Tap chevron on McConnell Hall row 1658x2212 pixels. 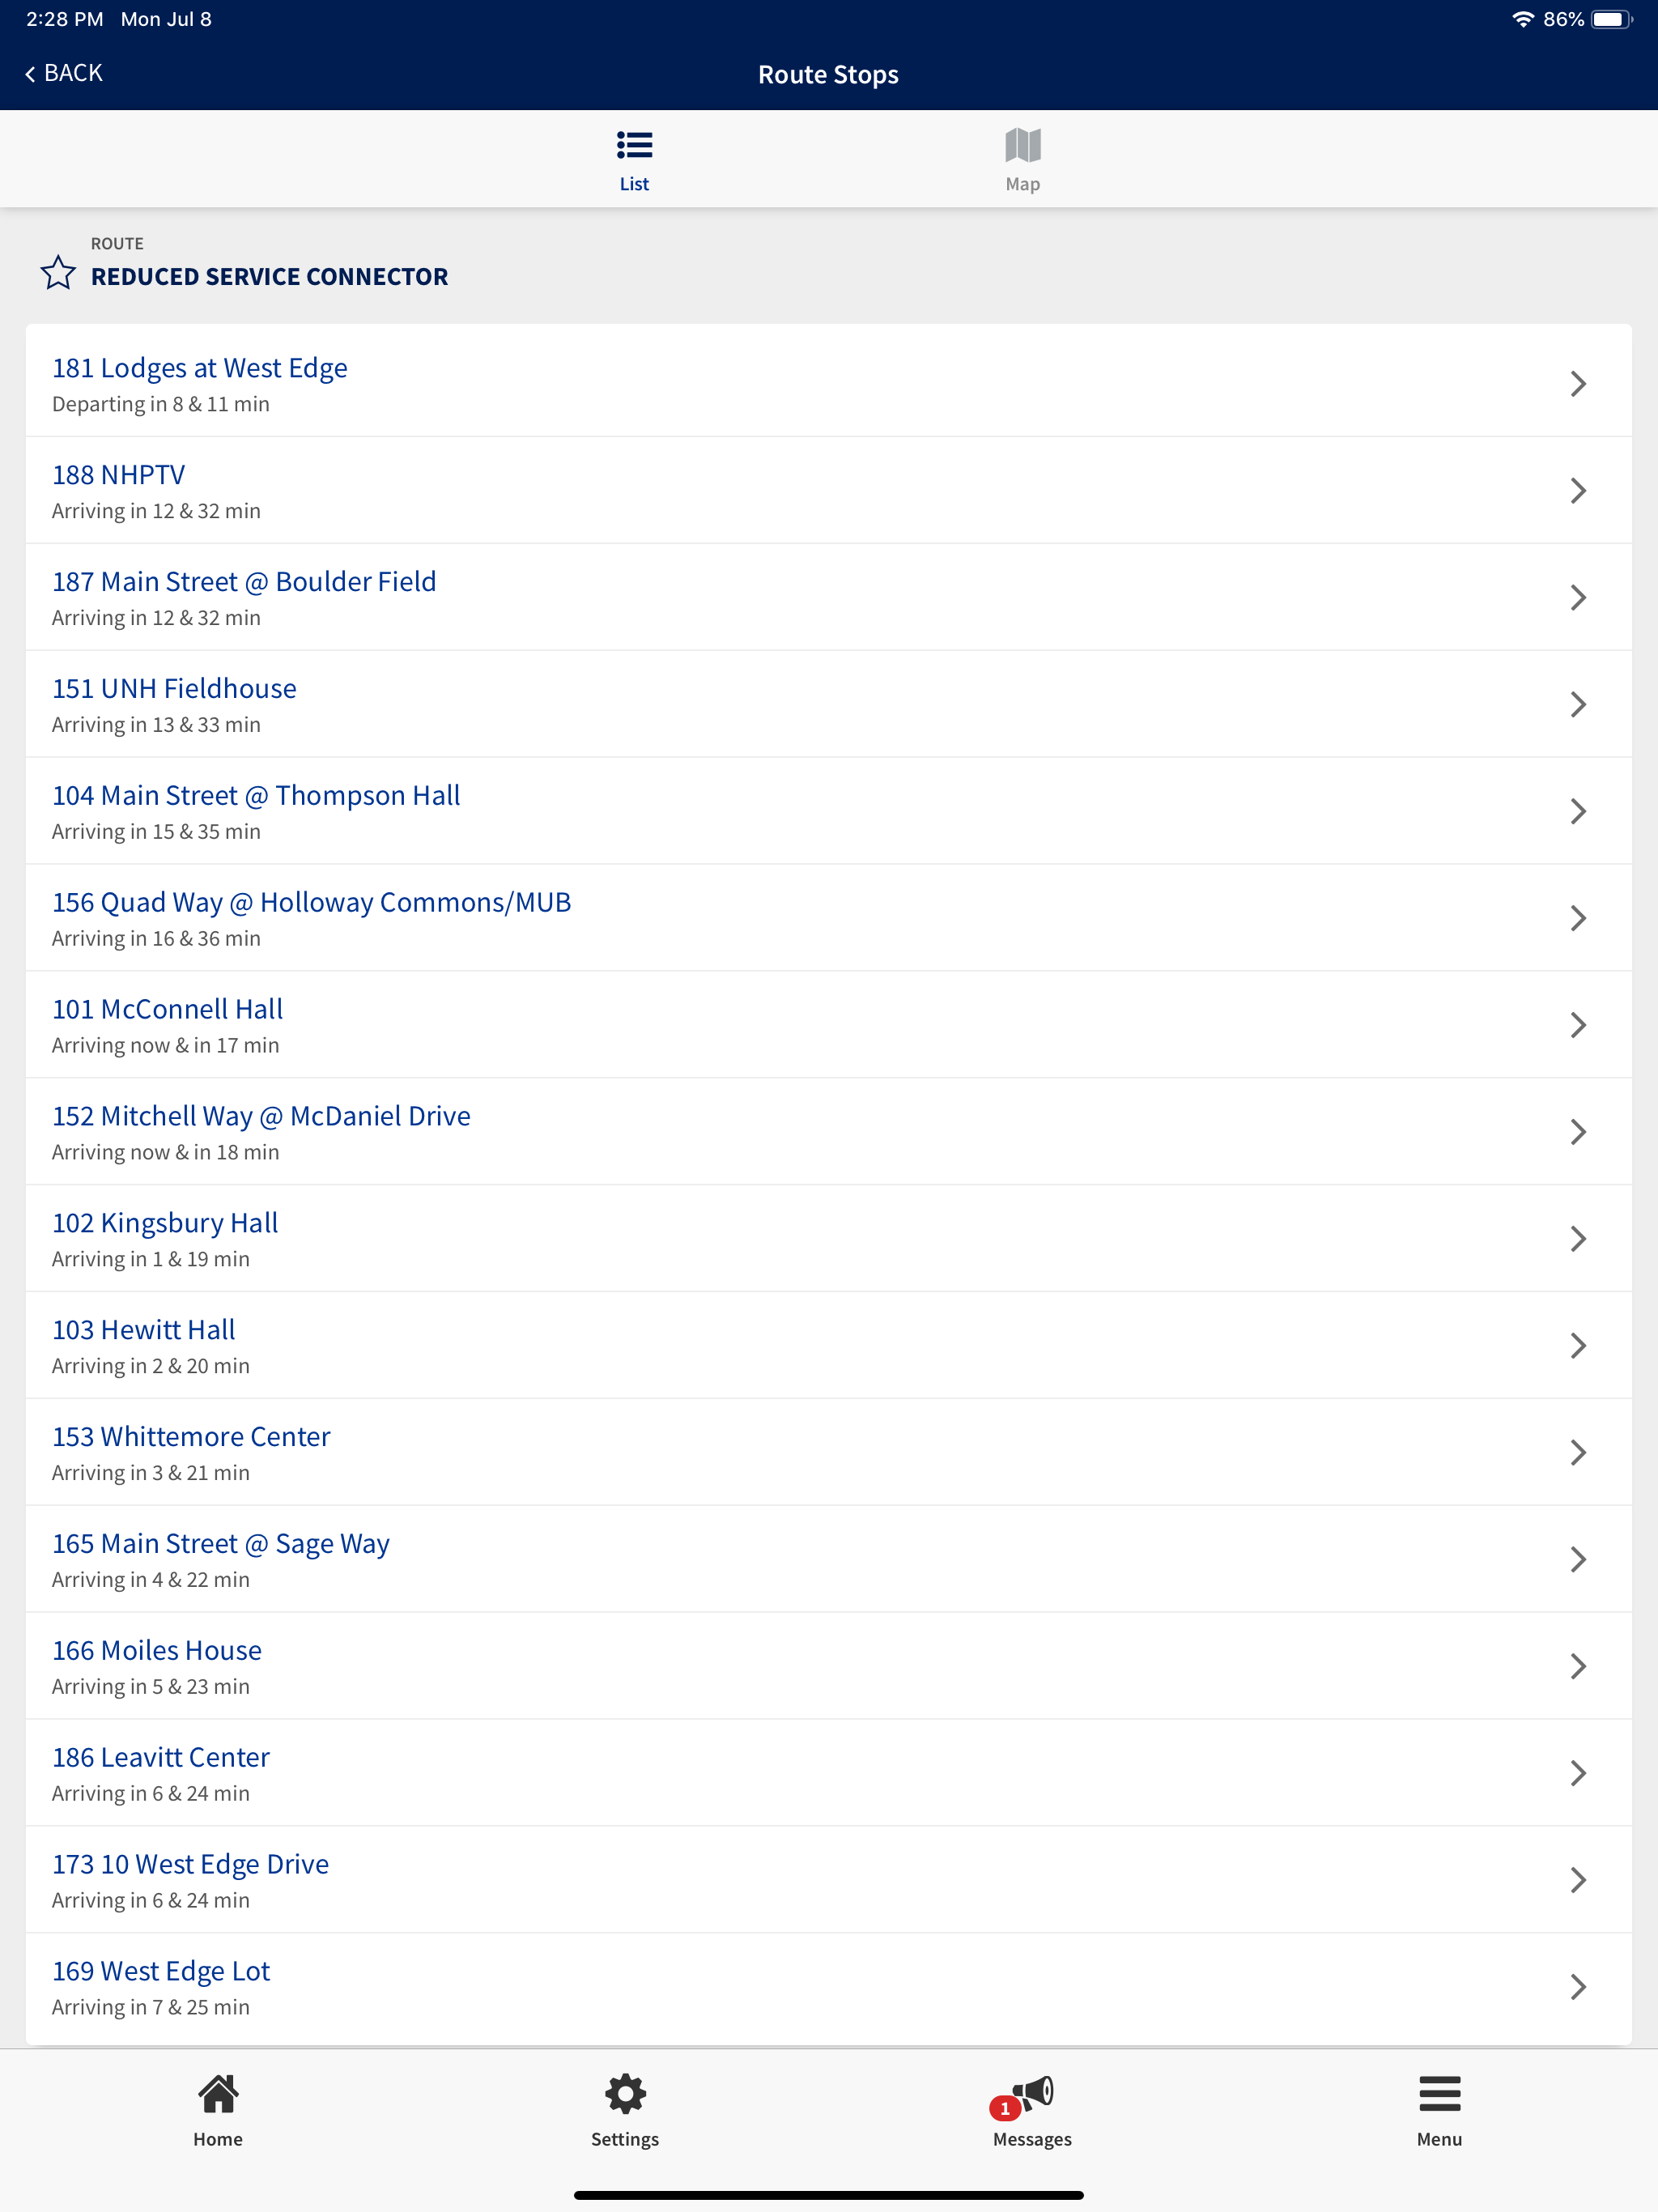[1578, 1026]
